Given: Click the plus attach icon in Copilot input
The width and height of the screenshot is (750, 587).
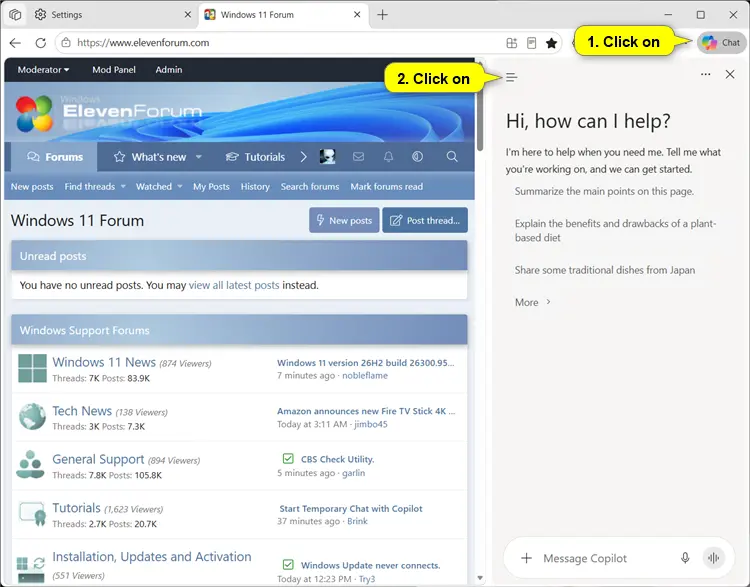Looking at the screenshot, I should [526, 558].
